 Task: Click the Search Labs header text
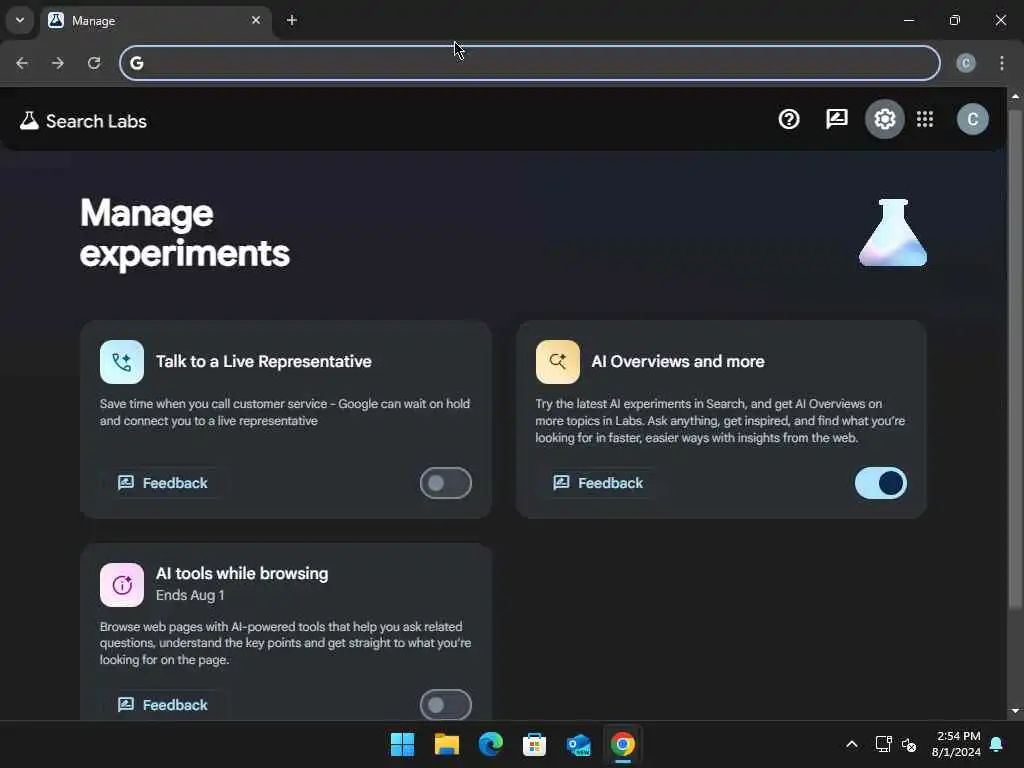click(96, 121)
